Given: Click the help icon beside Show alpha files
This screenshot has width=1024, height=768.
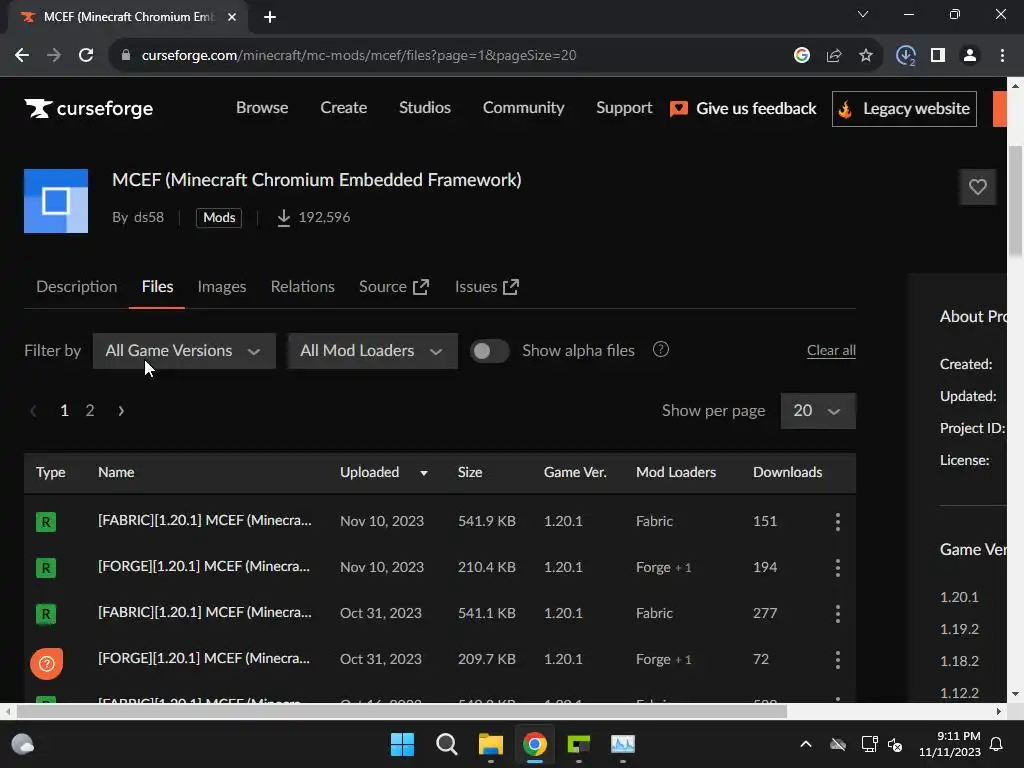Looking at the screenshot, I should 661,349.
